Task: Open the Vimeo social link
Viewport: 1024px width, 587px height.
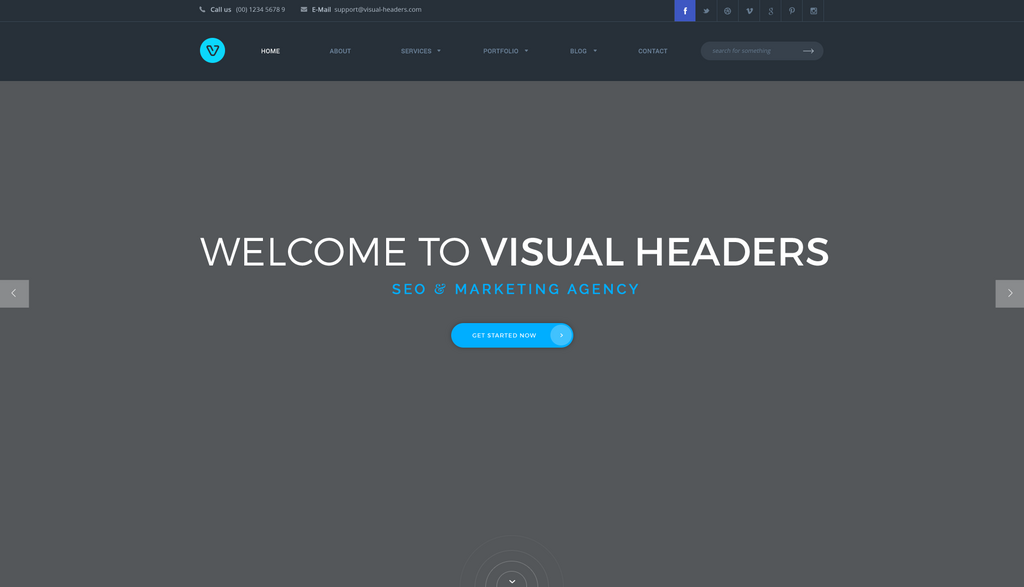Action: point(749,10)
